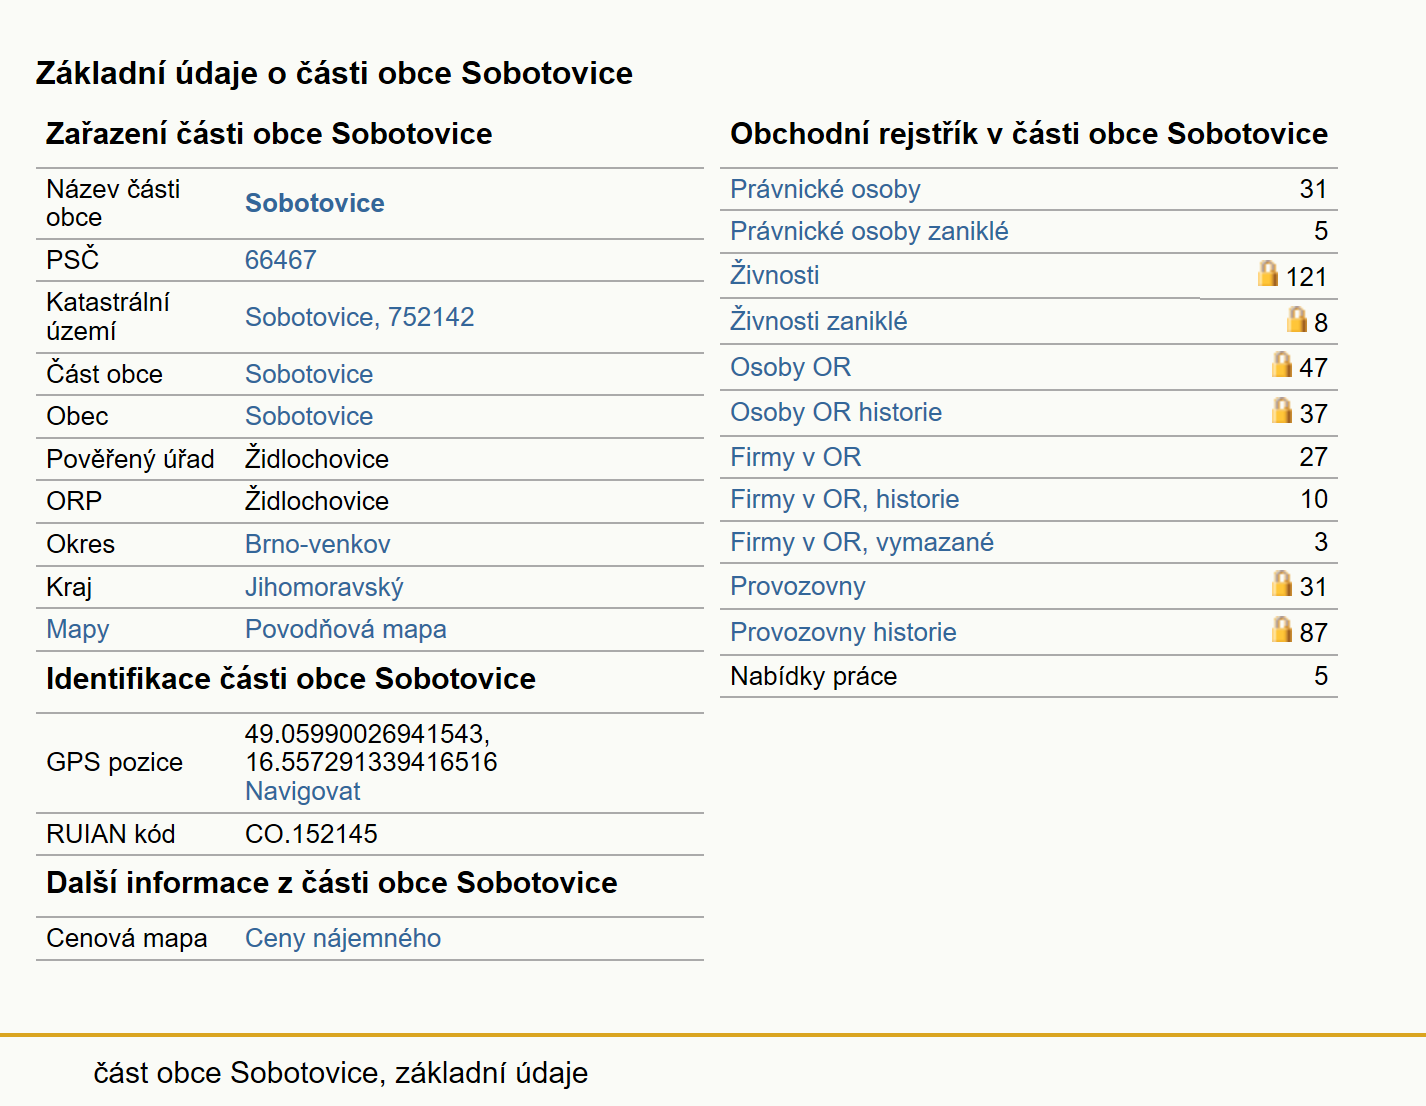Image resolution: width=1426 pixels, height=1106 pixels.
Task: Open the postal code 66467 link
Action: tap(281, 260)
